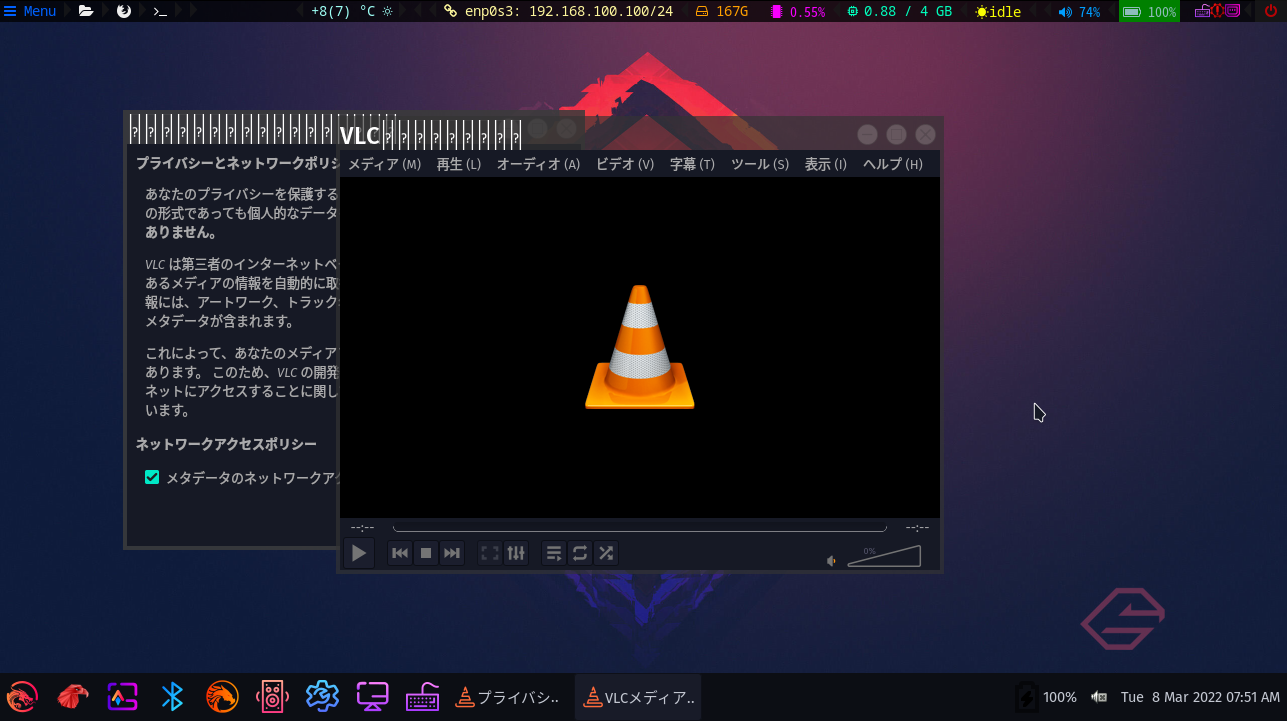Click the ネットワークアクセスポリシー heading

coord(226,443)
